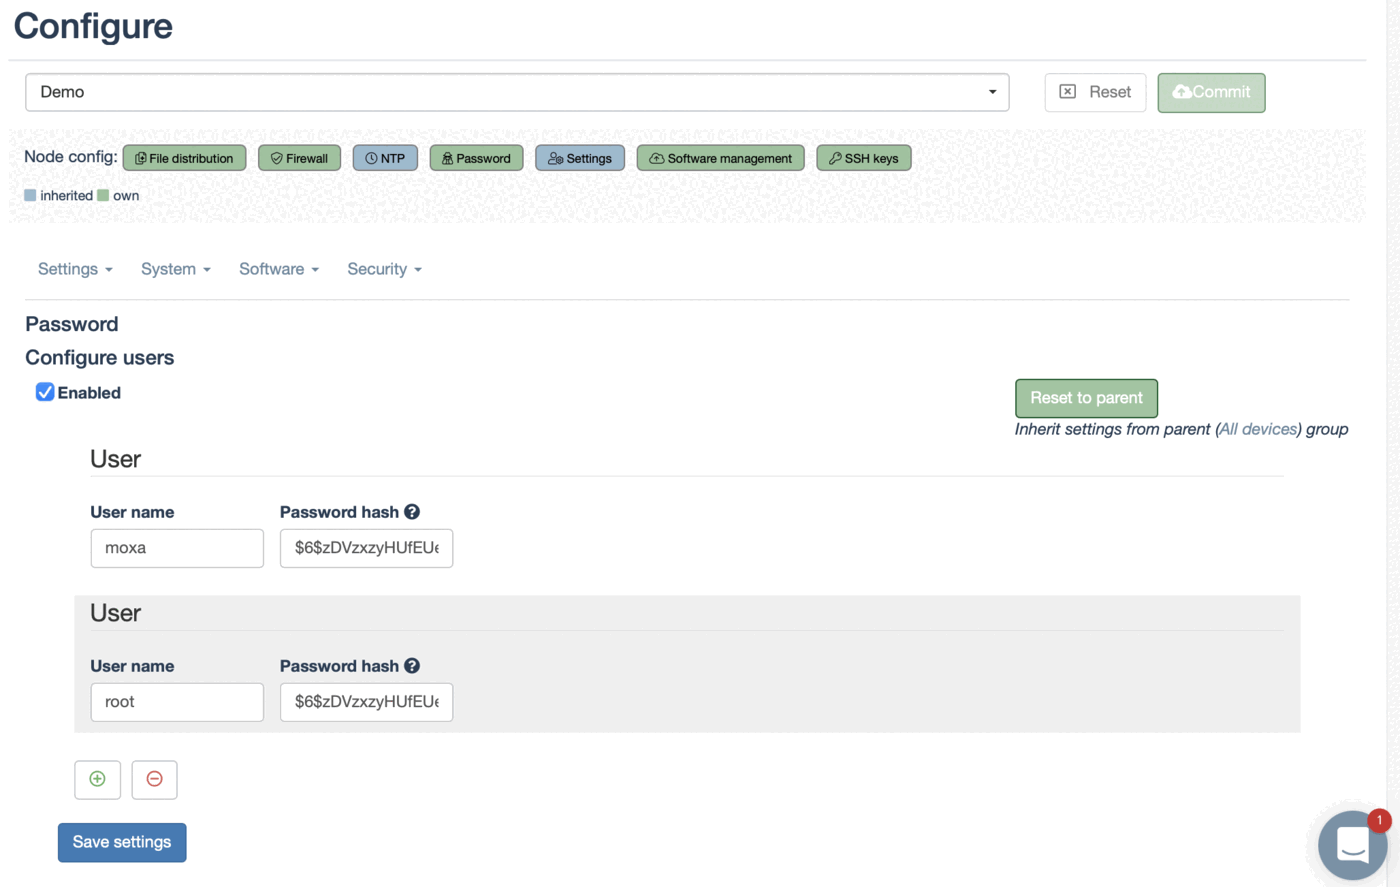Click the root User name field
This screenshot has width=1400, height=887.
click(x=177, y=702)
